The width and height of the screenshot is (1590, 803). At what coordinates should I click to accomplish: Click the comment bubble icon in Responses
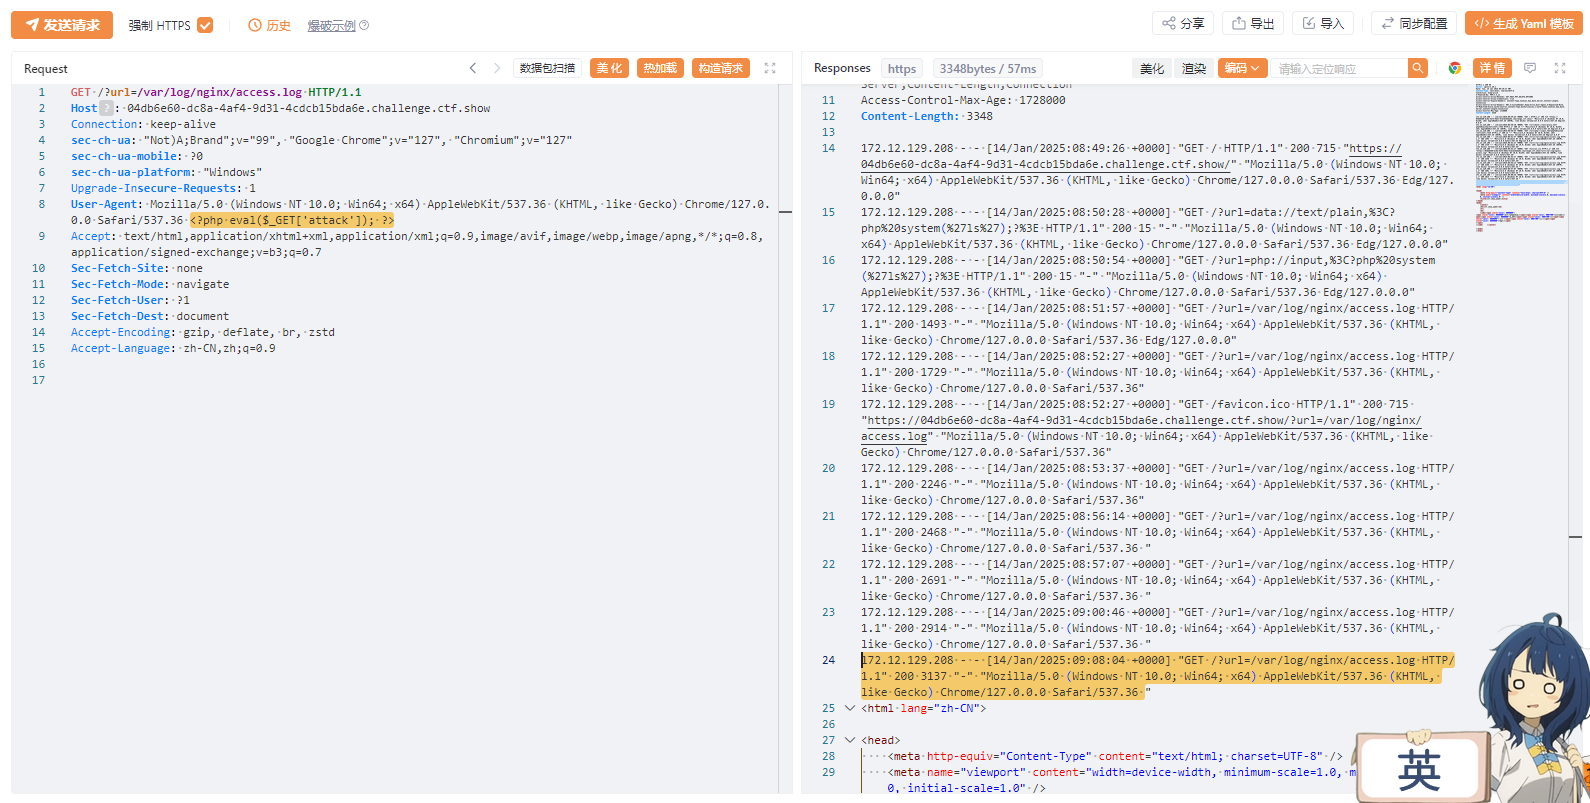pyautogui.click(x=1530, y=68)
